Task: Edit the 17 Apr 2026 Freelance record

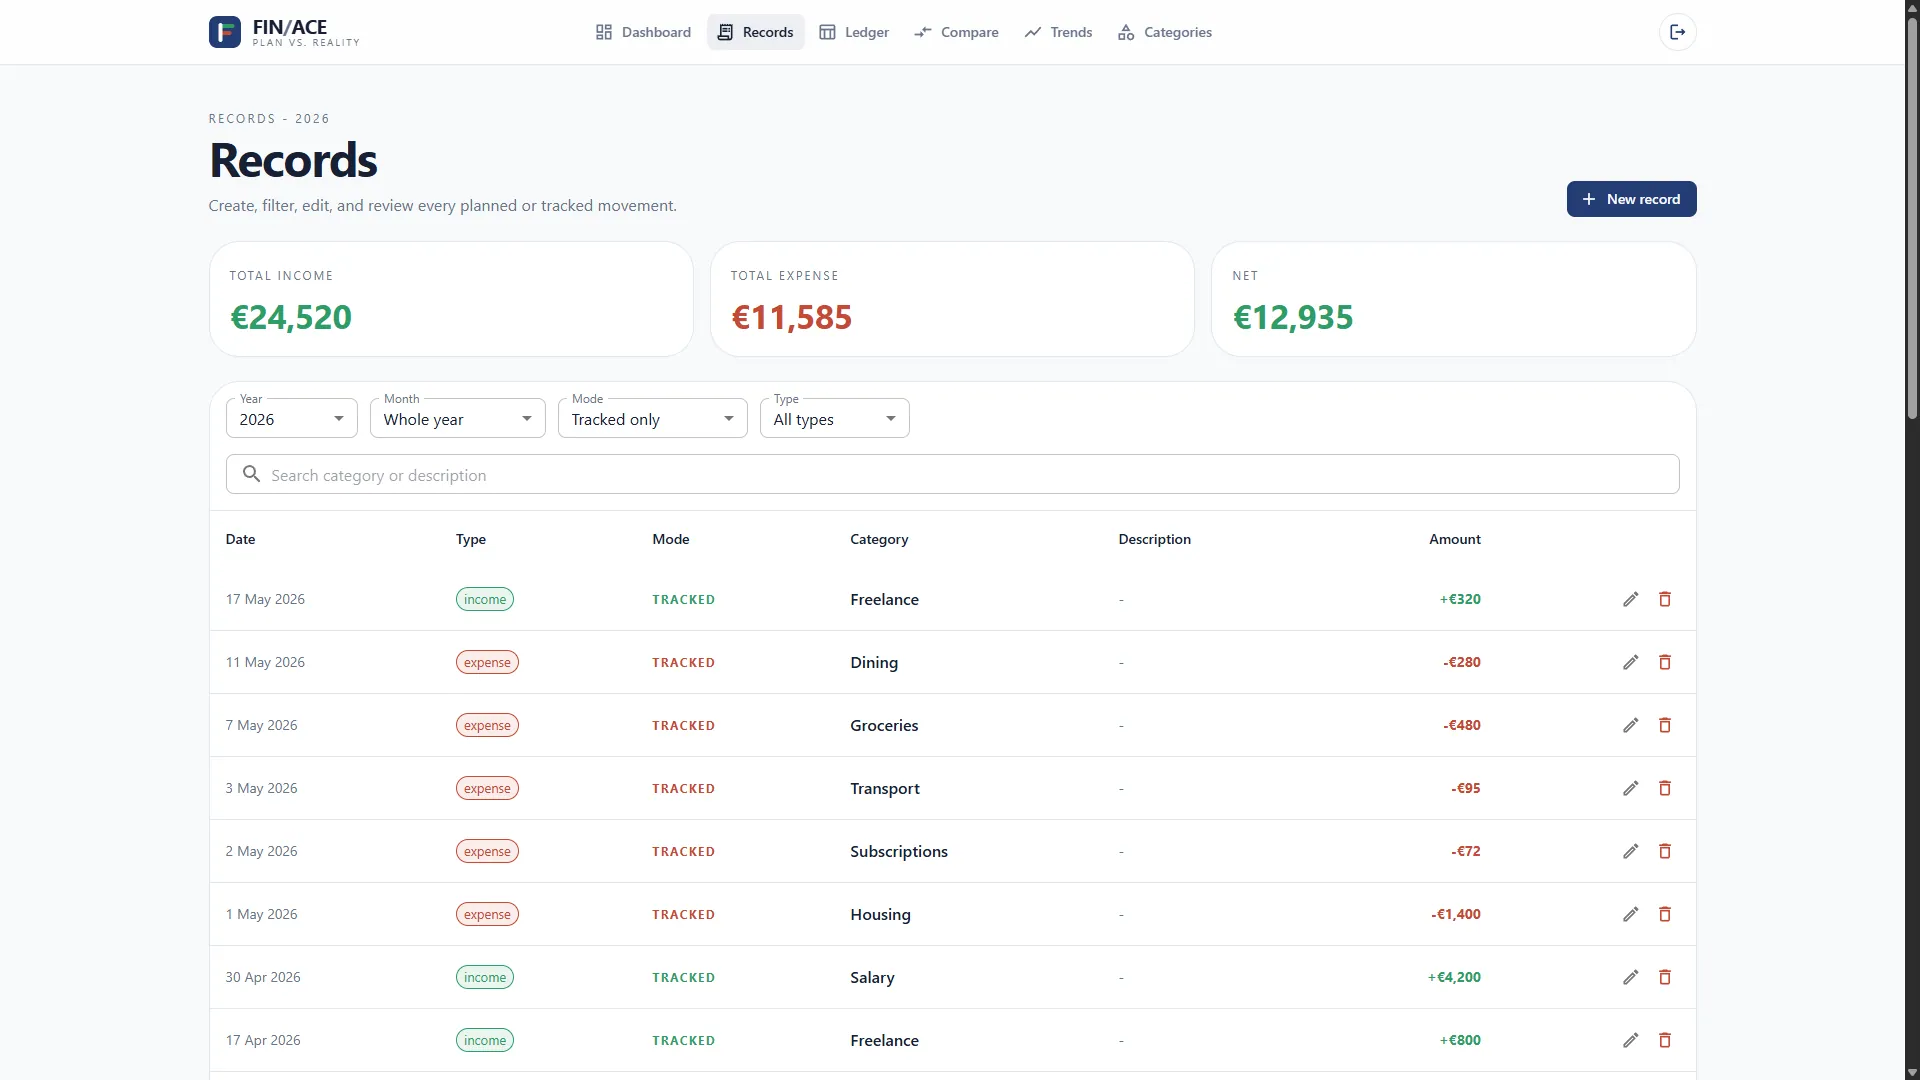Action: [x=1630, y=1040]
